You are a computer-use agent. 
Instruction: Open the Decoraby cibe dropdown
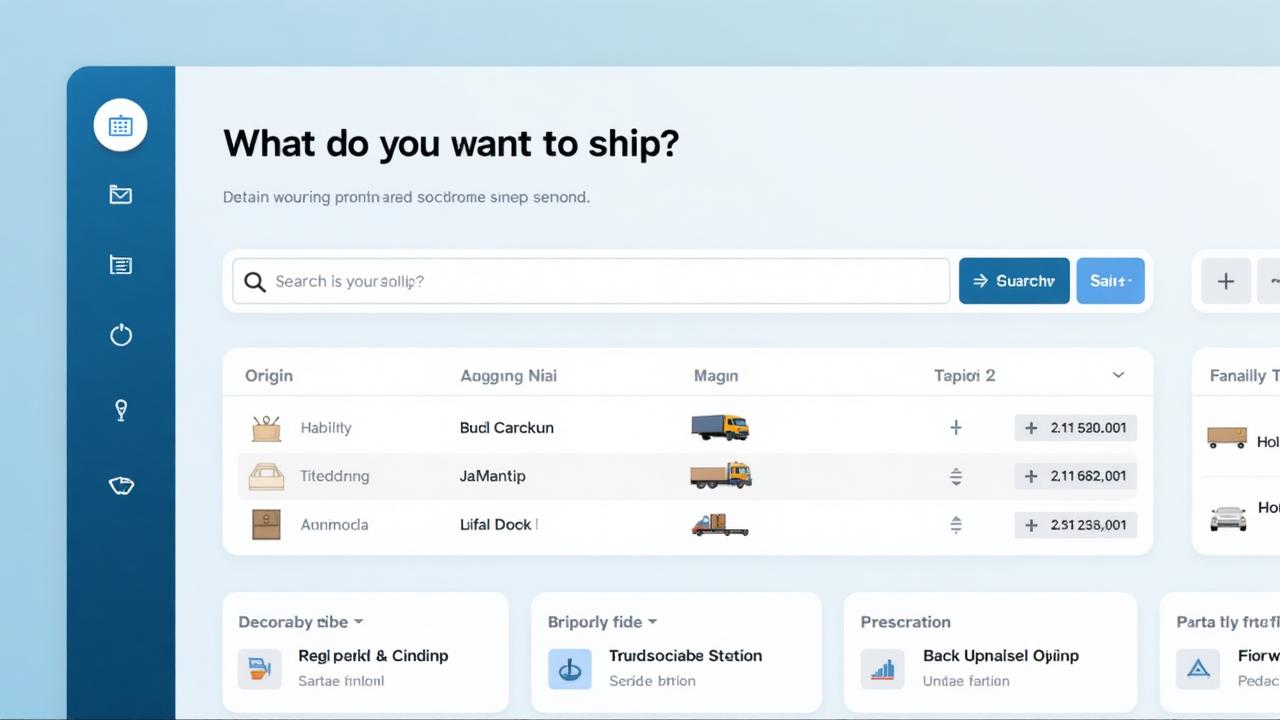click(301, 622)
